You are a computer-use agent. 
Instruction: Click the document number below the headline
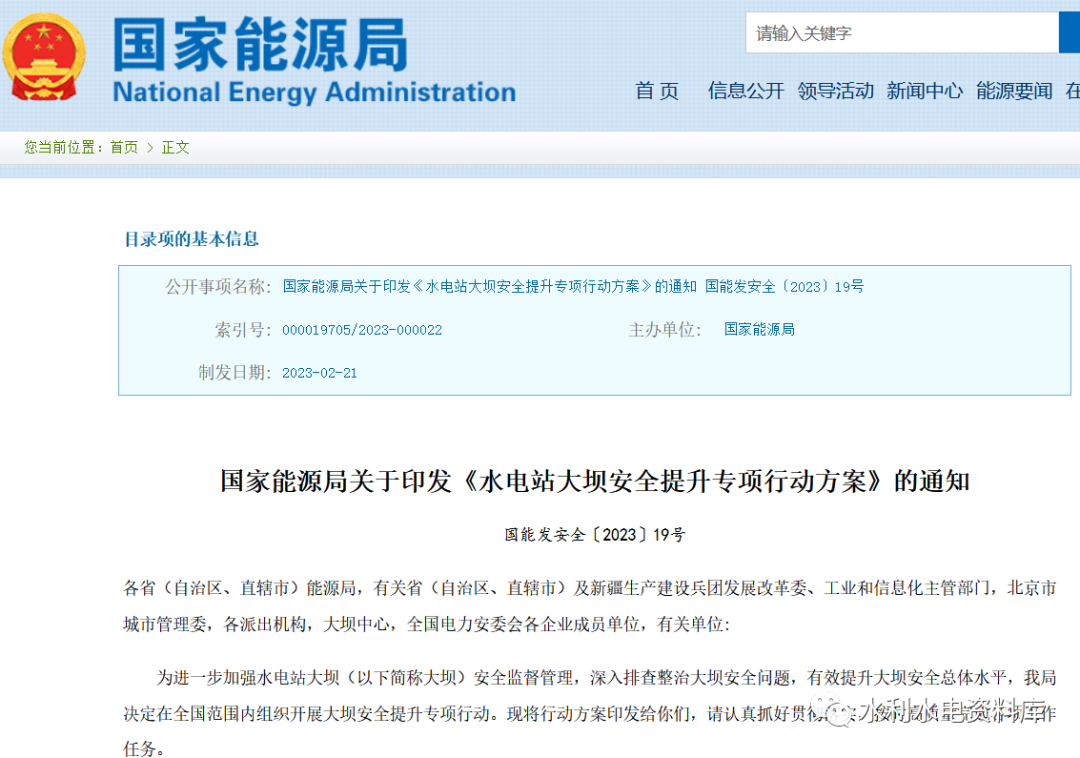(595, 535)
